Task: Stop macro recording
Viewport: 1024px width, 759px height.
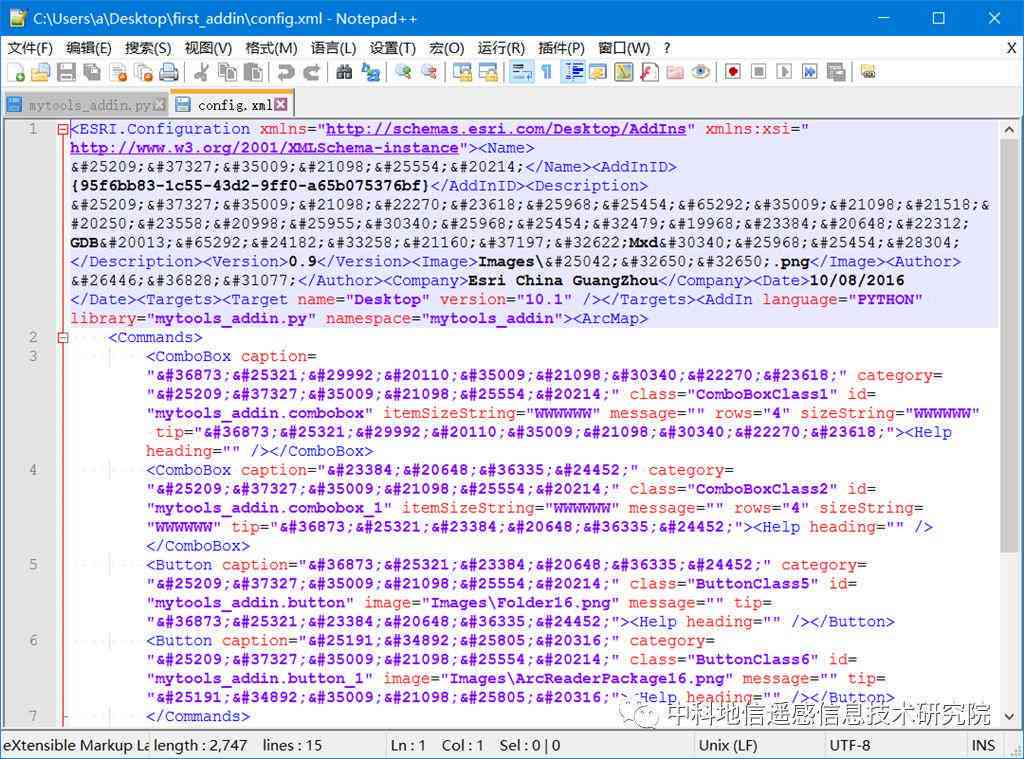Action: [x=758, y=72]
